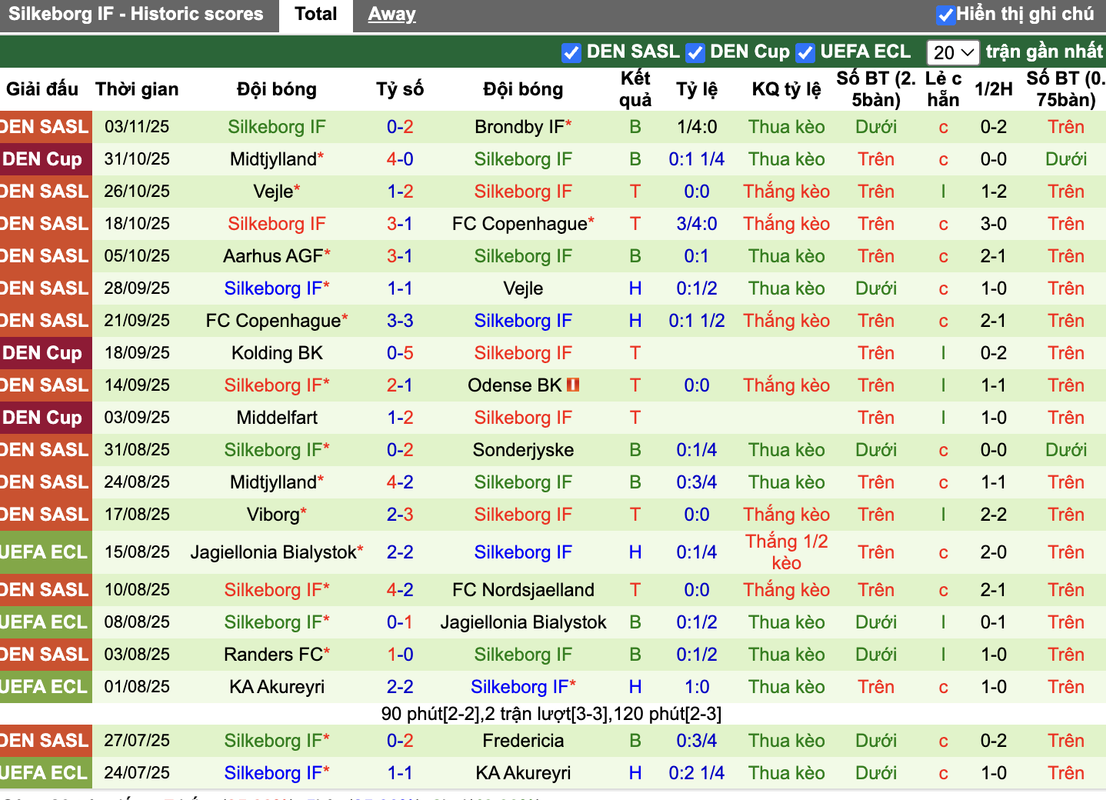Image resolution: width=1106 pixels, height=800 pixels.
Task: Click Sonderjyske team name
Action: point(523,450)
